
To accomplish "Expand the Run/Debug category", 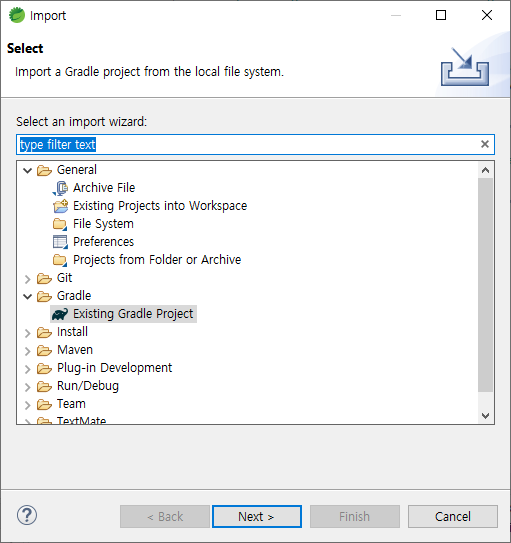I will pos(28,387).
